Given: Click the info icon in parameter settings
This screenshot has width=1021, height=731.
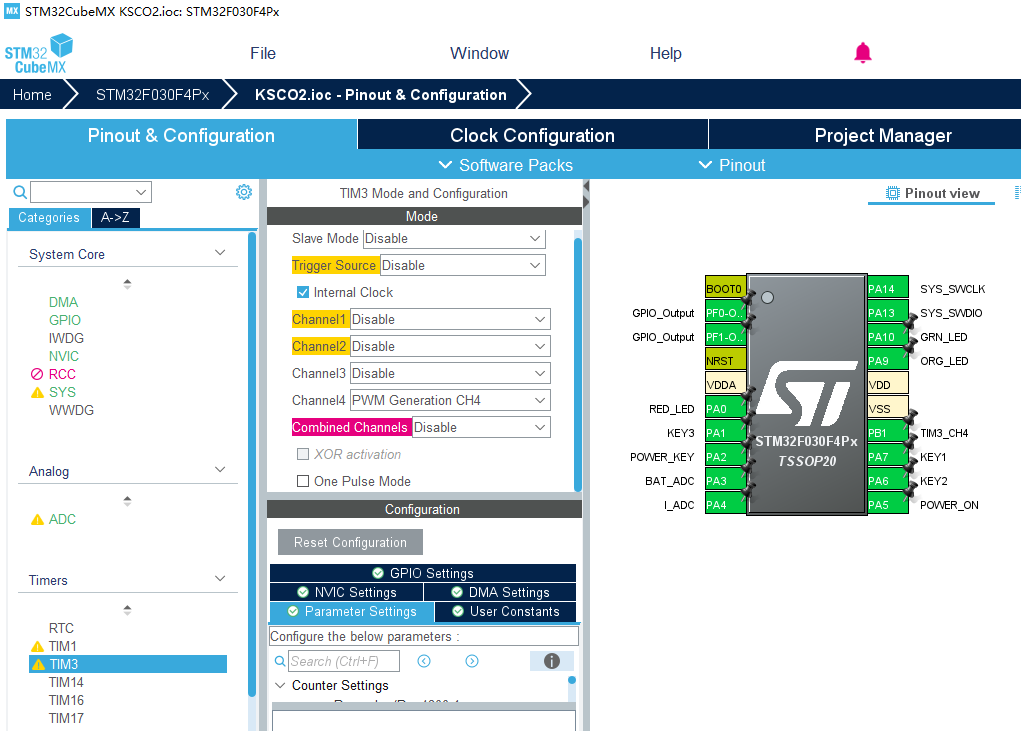Looking at the screenshot, I should 552,661.
